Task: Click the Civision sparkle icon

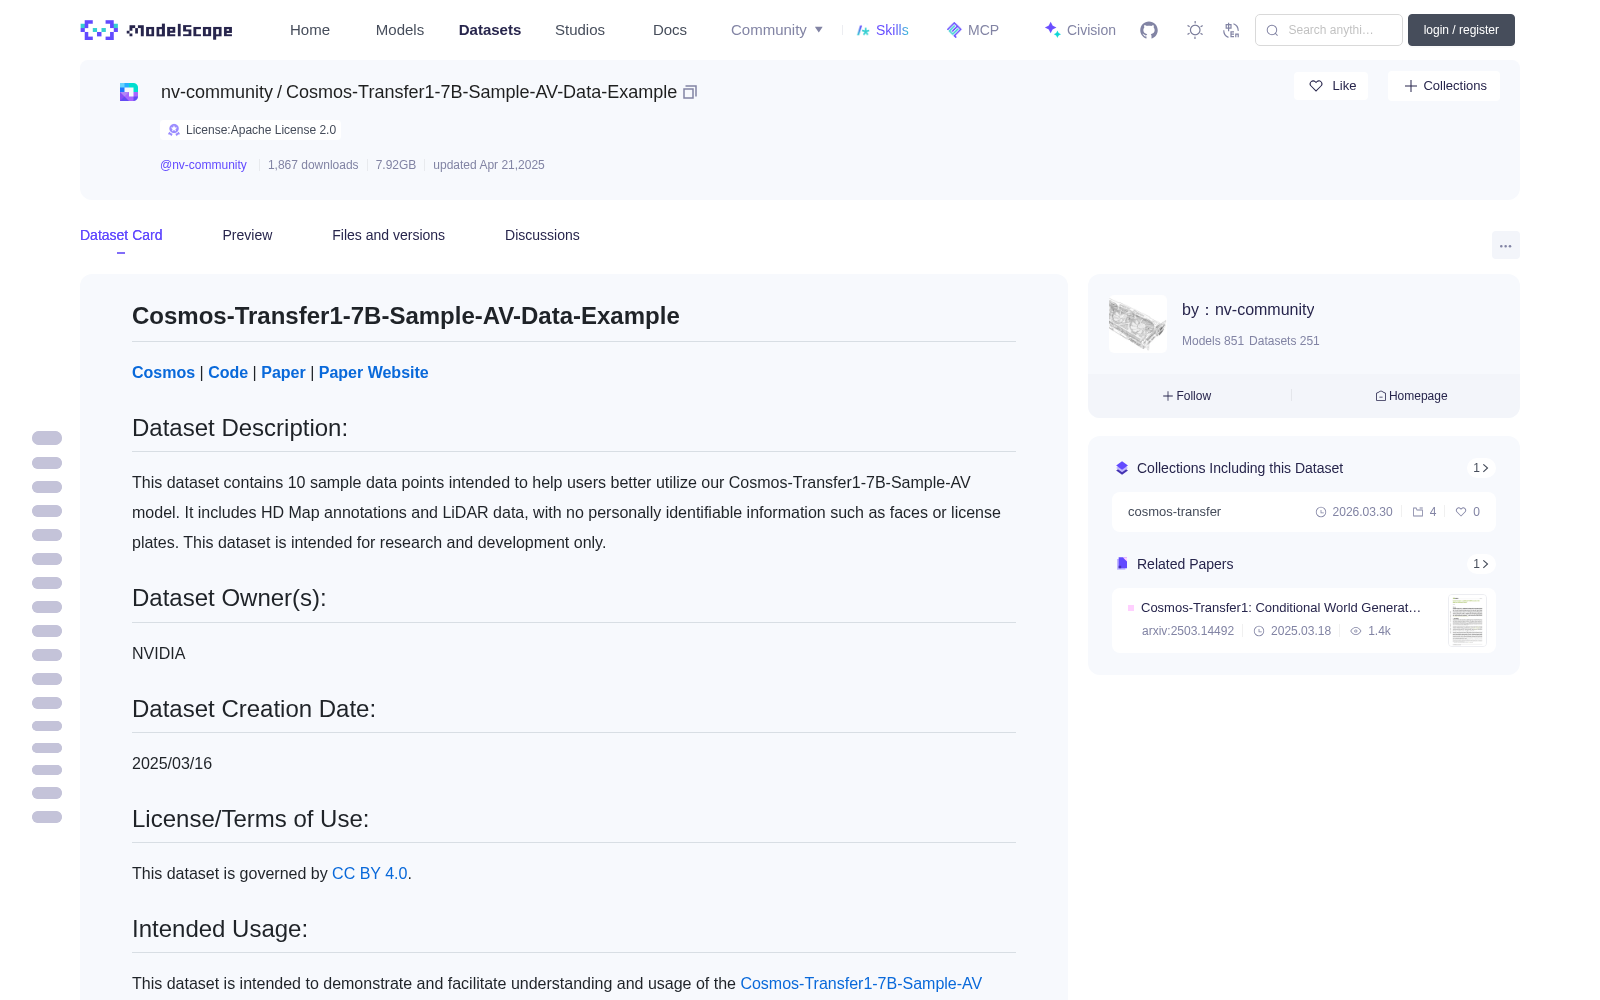Action: pos(1052,30)
